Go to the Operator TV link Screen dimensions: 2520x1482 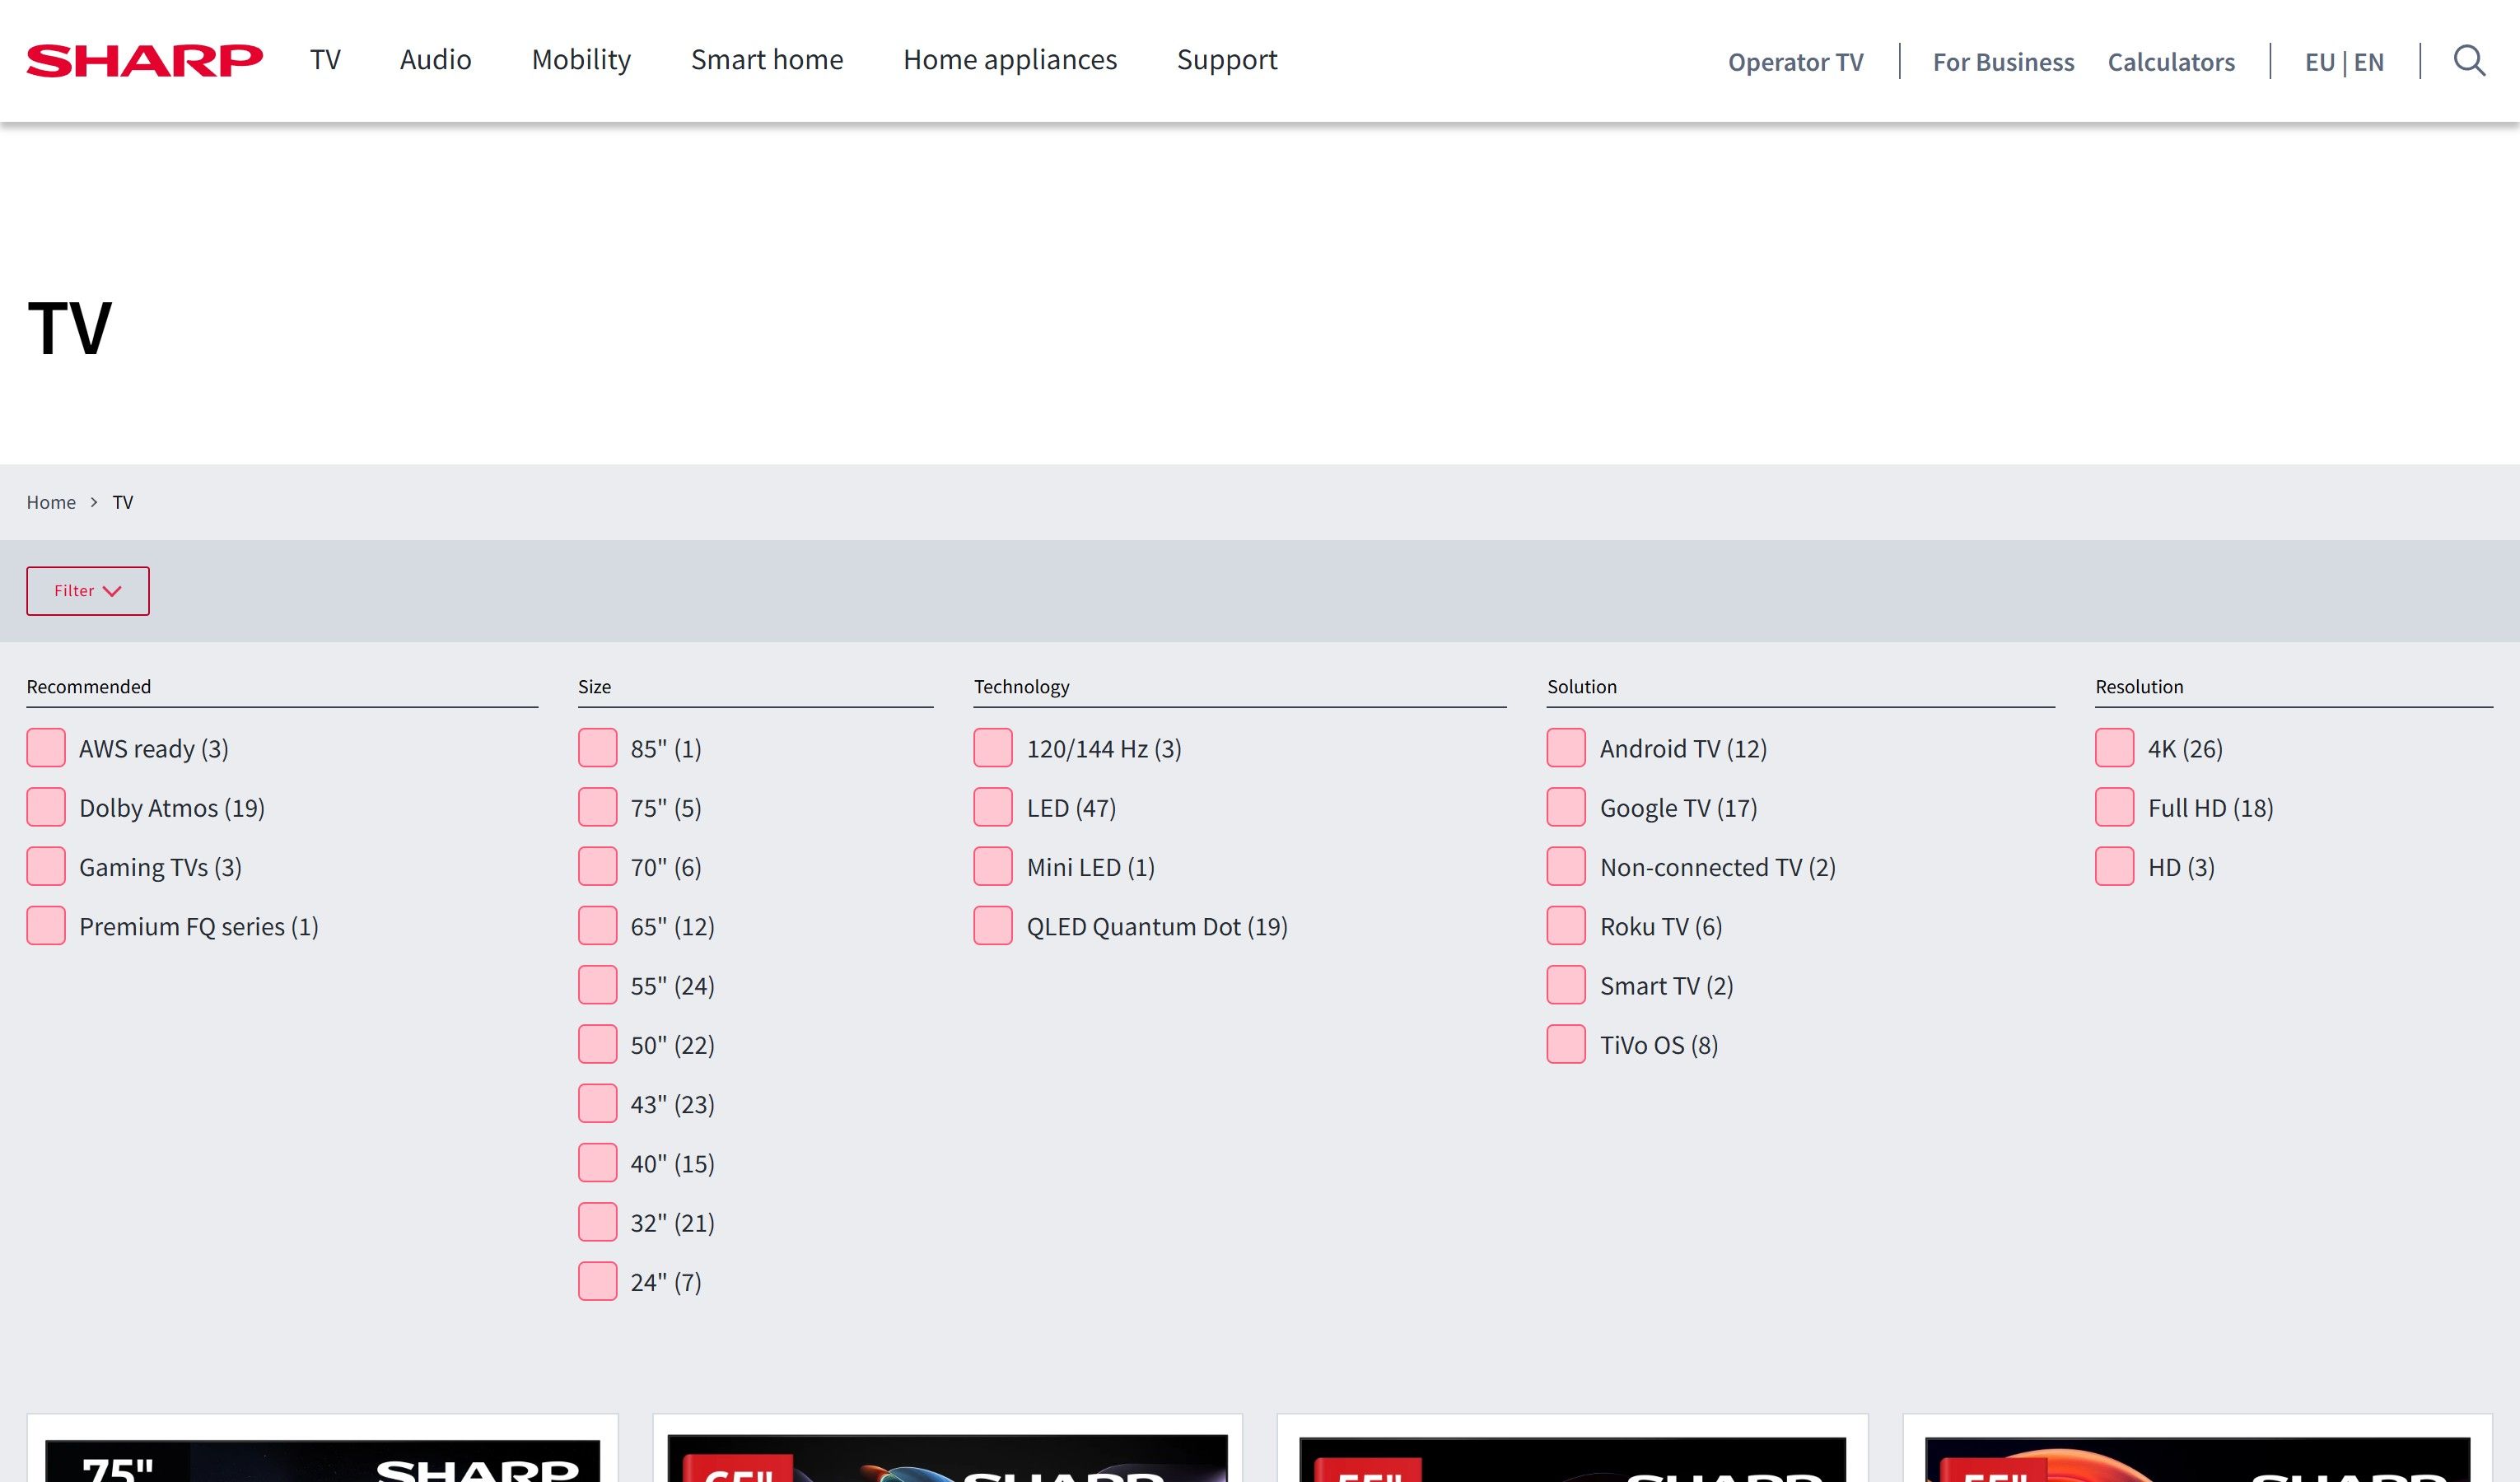1796,62
